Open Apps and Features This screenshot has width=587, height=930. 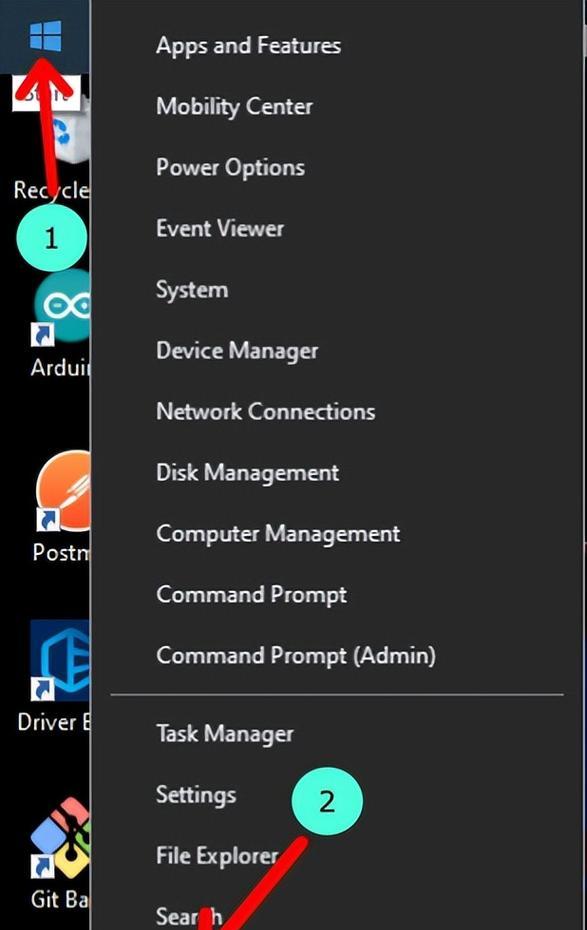[x=248, y=46]
